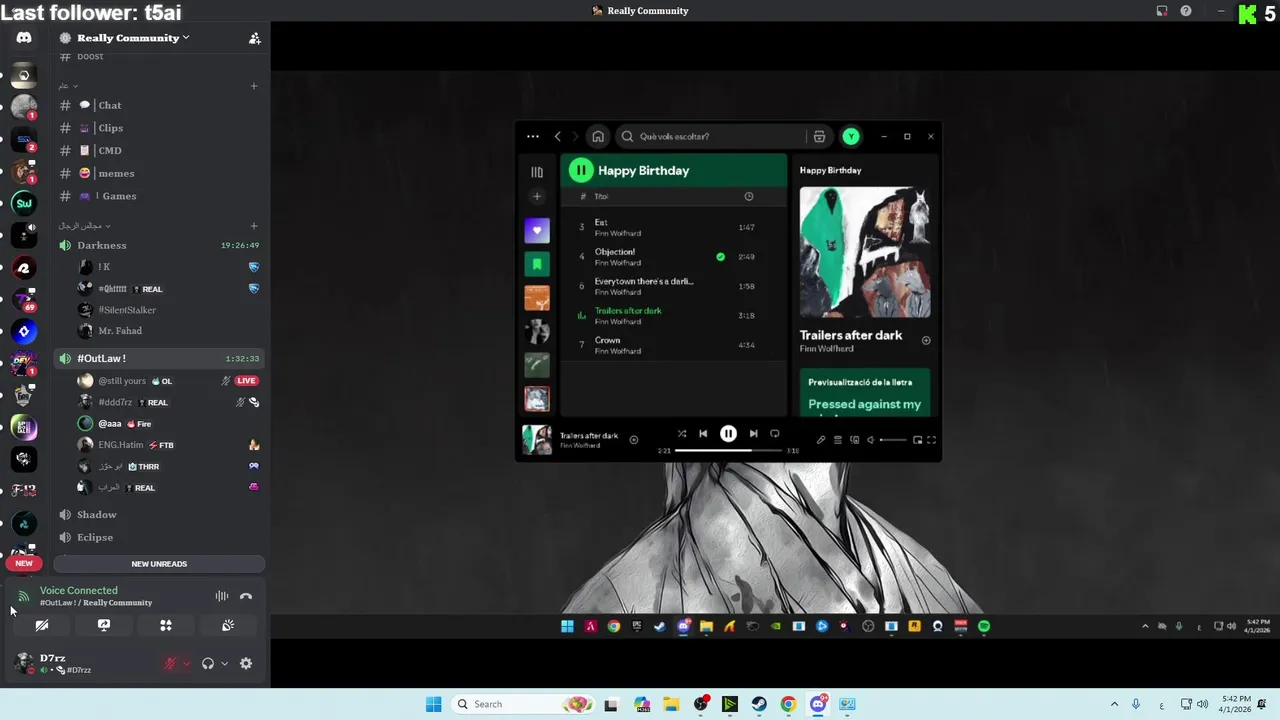
Task: Open the F13 server icon
Action: pos(24,490)
